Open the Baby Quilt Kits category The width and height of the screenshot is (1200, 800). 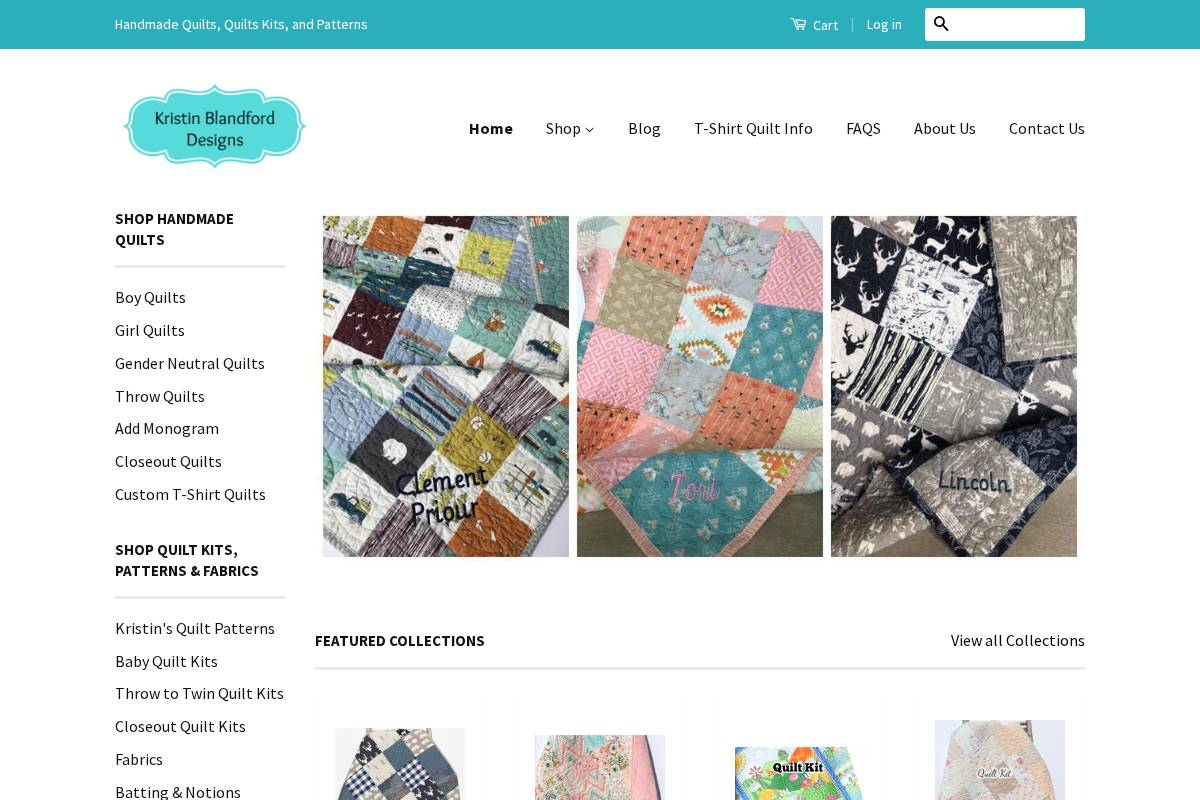pyautogui.click(x=166, y=661)
